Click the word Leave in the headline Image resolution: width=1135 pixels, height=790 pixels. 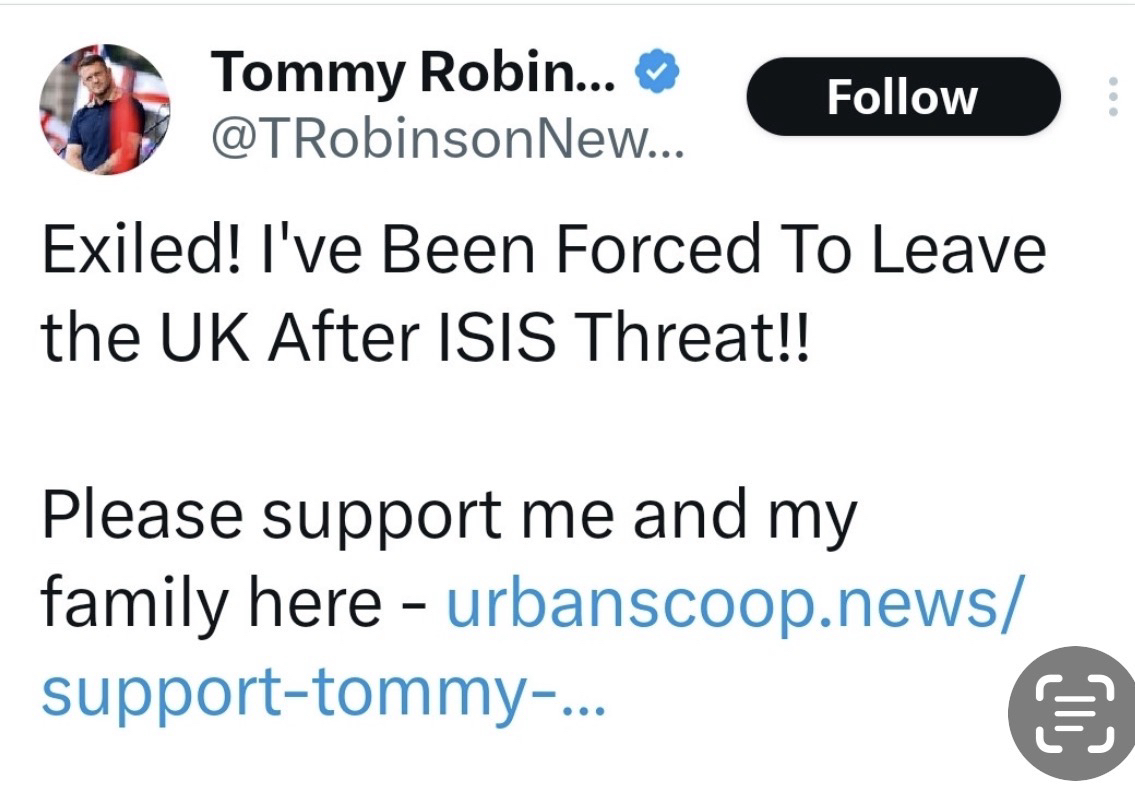point(958,251)
